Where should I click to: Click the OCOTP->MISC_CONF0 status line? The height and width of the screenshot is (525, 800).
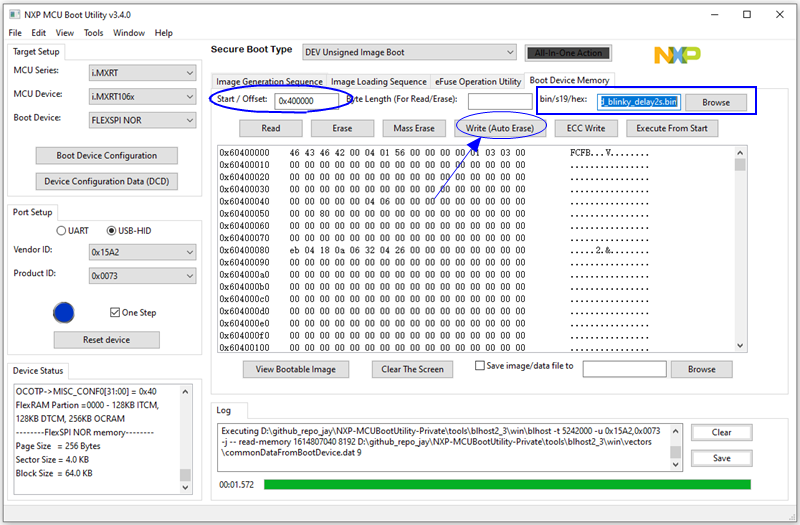86,391
